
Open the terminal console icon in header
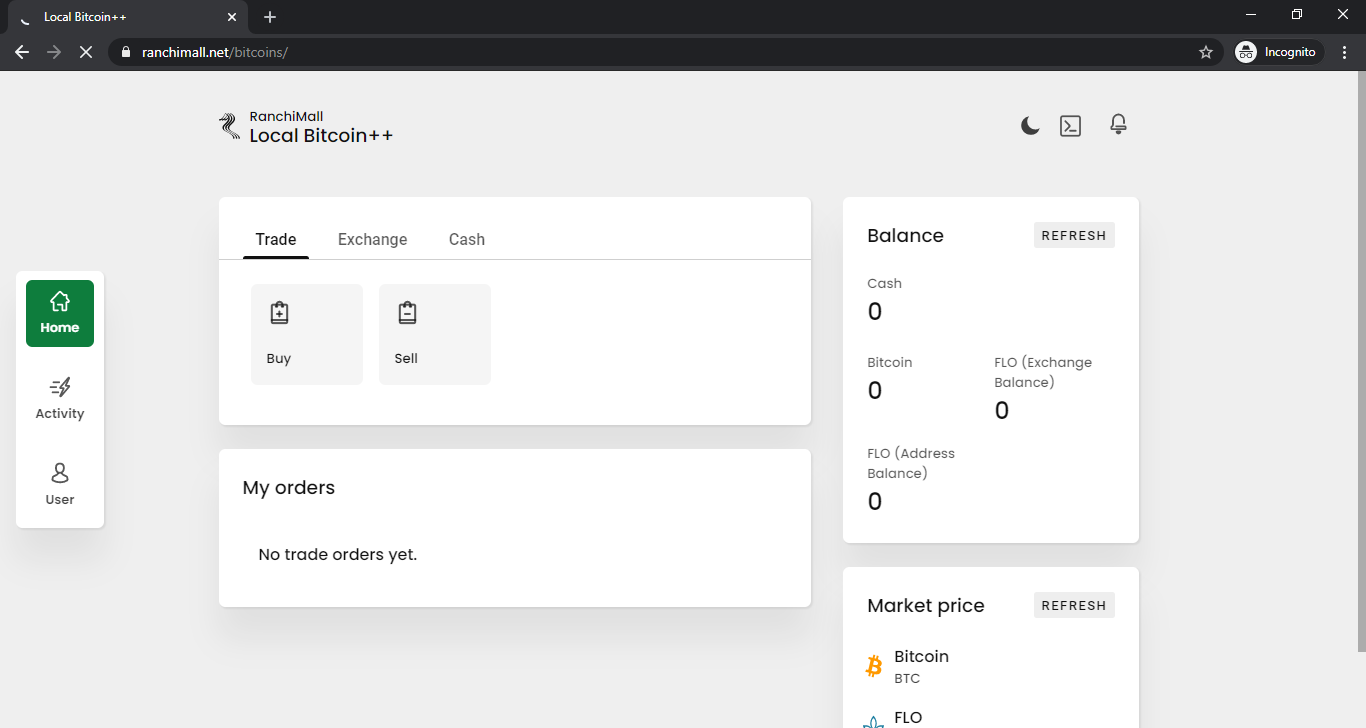[x=1070, y=126]
